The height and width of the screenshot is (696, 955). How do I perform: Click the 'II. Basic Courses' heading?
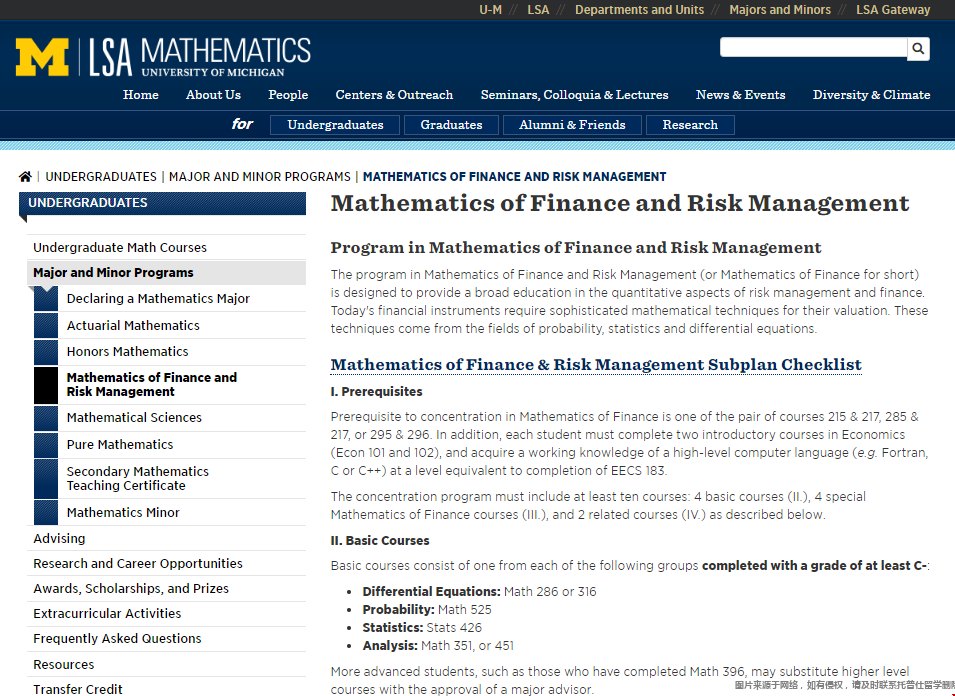point(380,541)
